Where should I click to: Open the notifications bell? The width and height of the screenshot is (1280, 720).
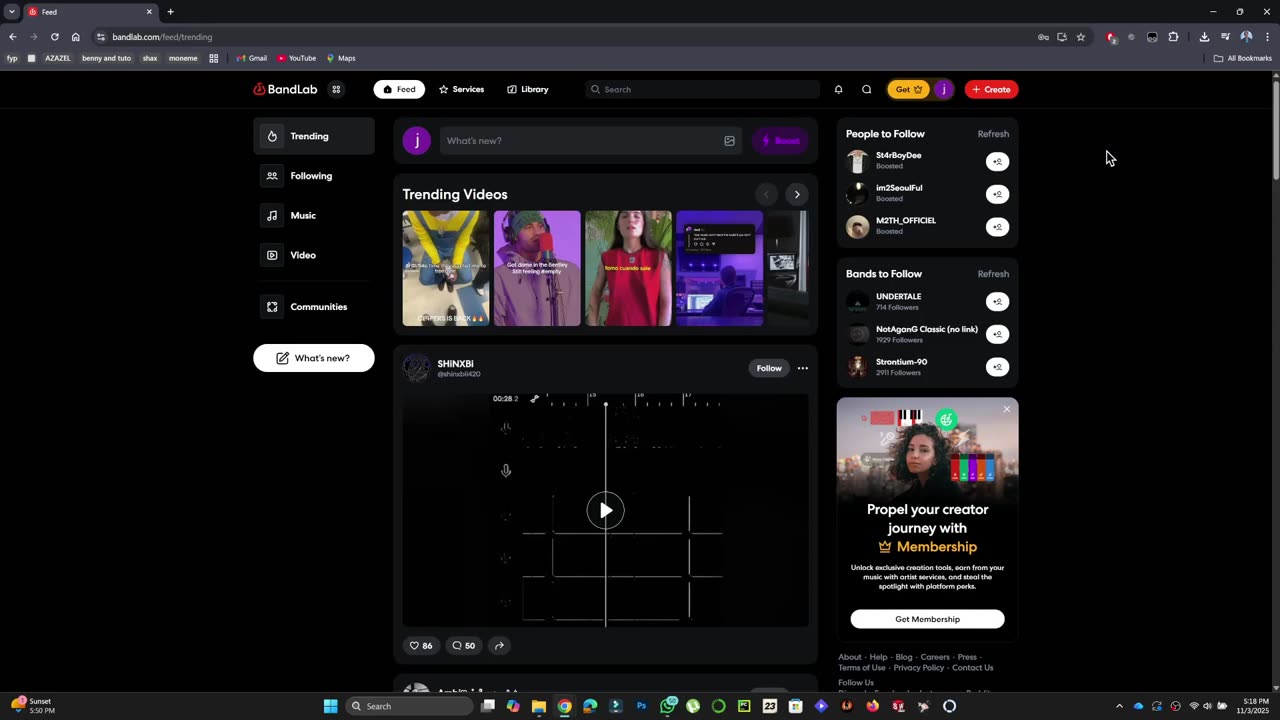[x=838, y=89]
